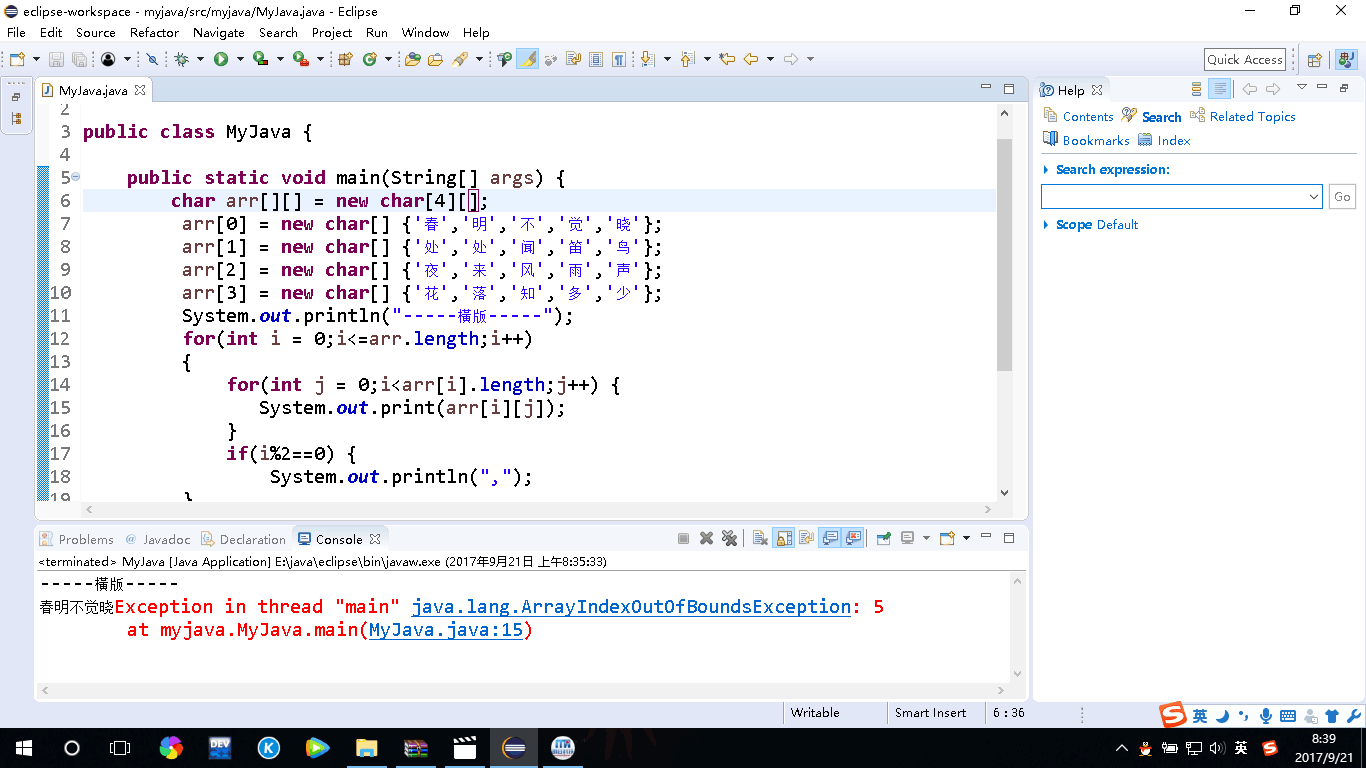Click the Run with Coverage icon
Screen dimensions: 1366x768
(260, 59)
